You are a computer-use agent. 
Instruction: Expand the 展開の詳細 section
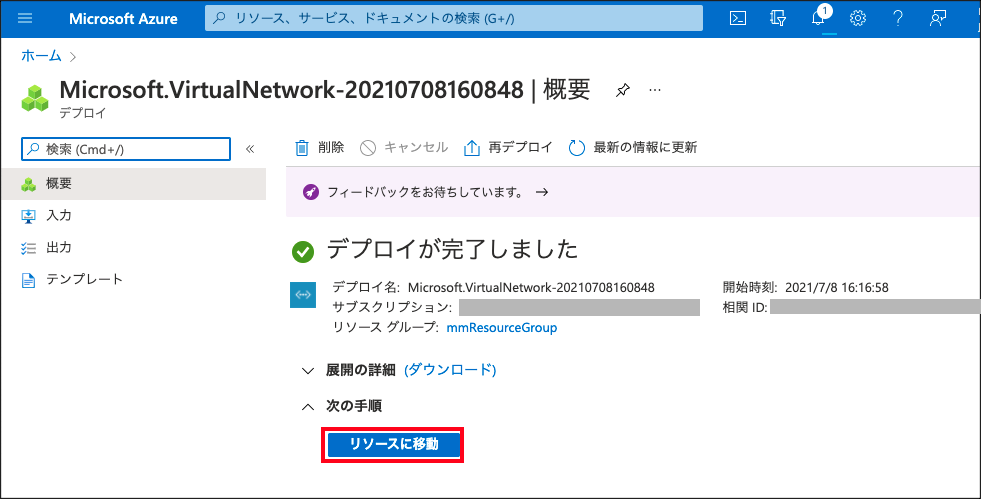pyautogui.click(x=307, y=371)
